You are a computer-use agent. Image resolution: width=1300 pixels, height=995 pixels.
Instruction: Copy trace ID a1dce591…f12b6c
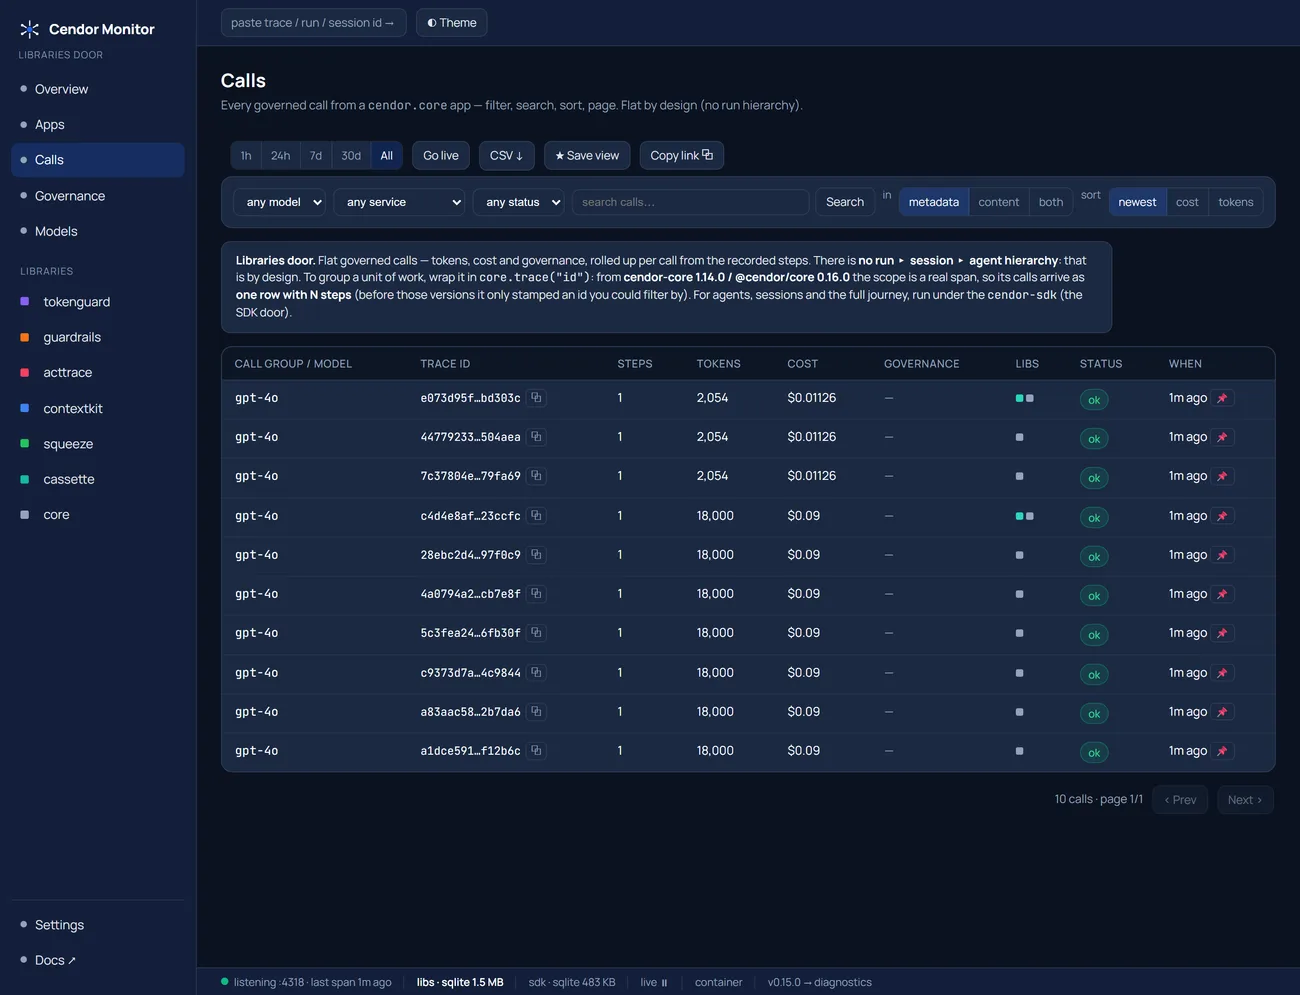(x=536, y=751)
